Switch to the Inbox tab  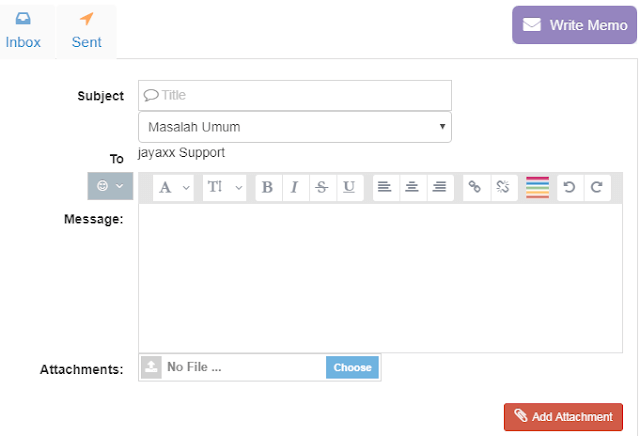coord(23,32)
